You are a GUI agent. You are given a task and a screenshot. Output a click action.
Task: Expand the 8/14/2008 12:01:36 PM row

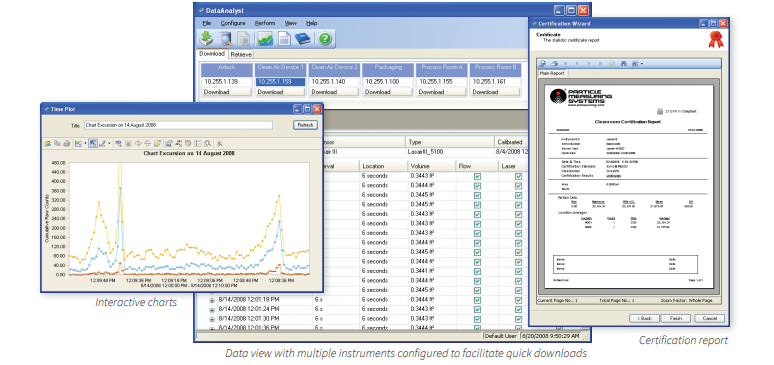[x=212, y=328]
